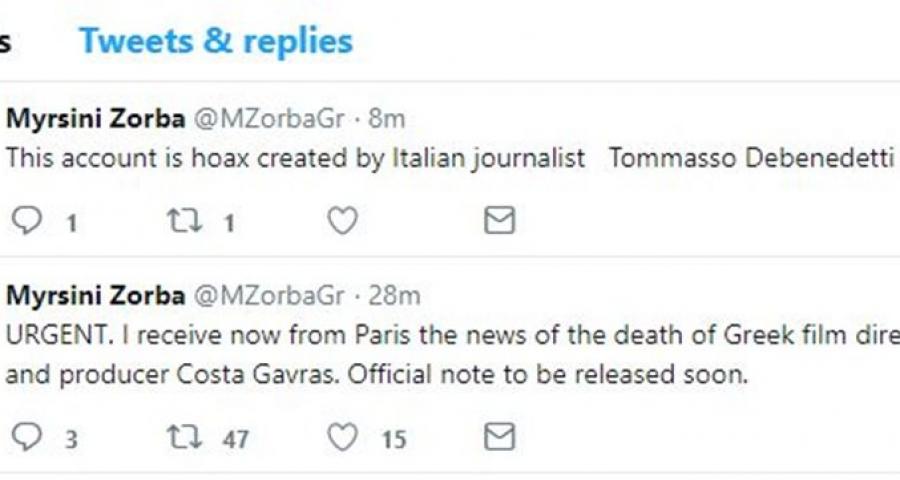Image resolution: width=900 pixels, height=480 pixels.
Task: Open the tweet posted 8m ago via its timestamp
Action: pos(386,119)
